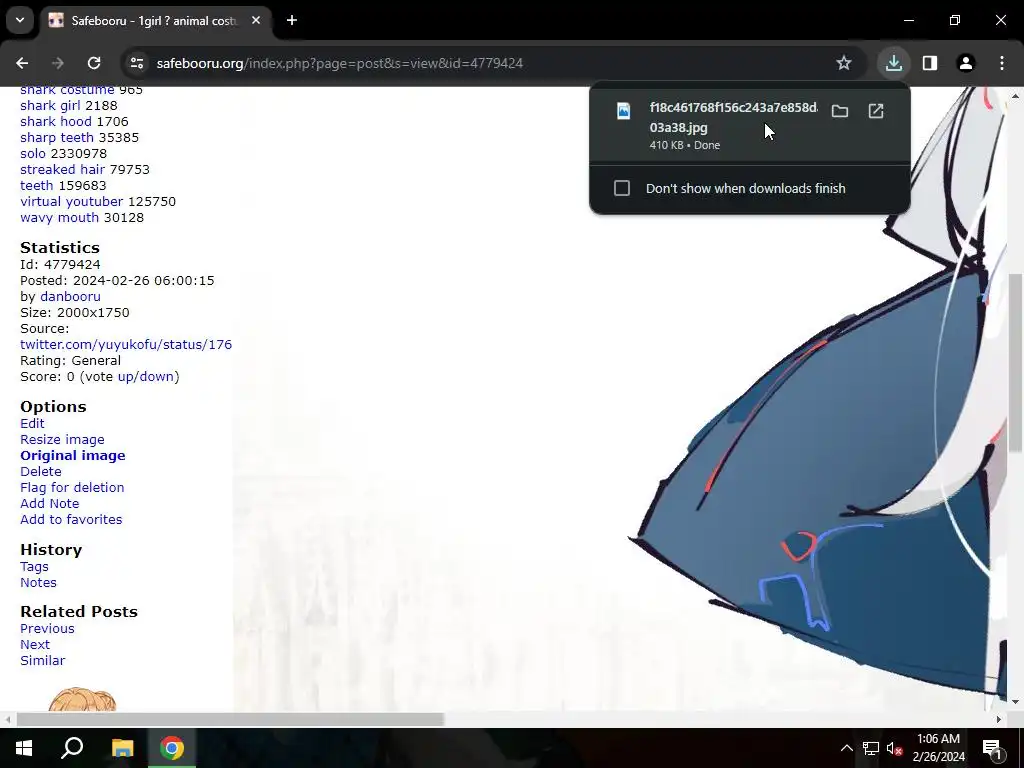Find Similar posts
Image resolution: width=1024 pixels, height=768 pixels.
click(42, 661)
